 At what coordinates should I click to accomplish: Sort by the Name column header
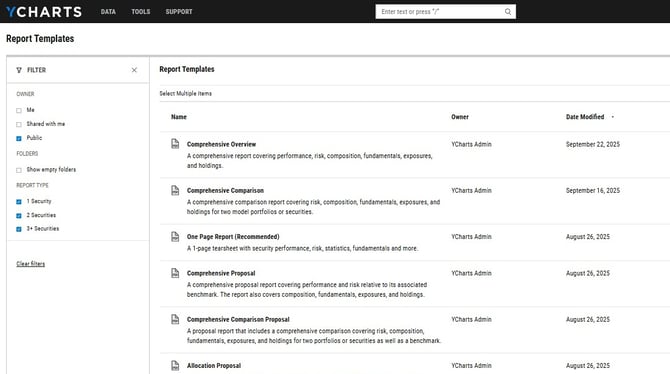tap(179, 117)
